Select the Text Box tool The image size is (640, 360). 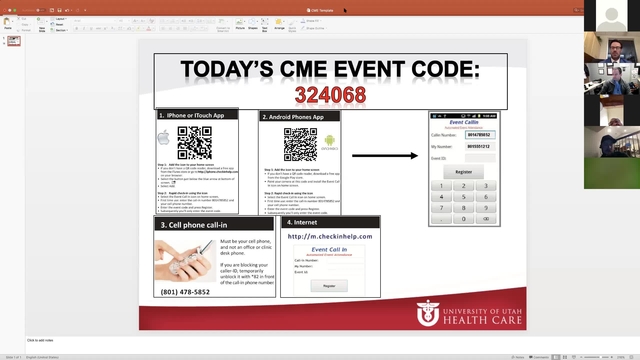click(264, 24)
